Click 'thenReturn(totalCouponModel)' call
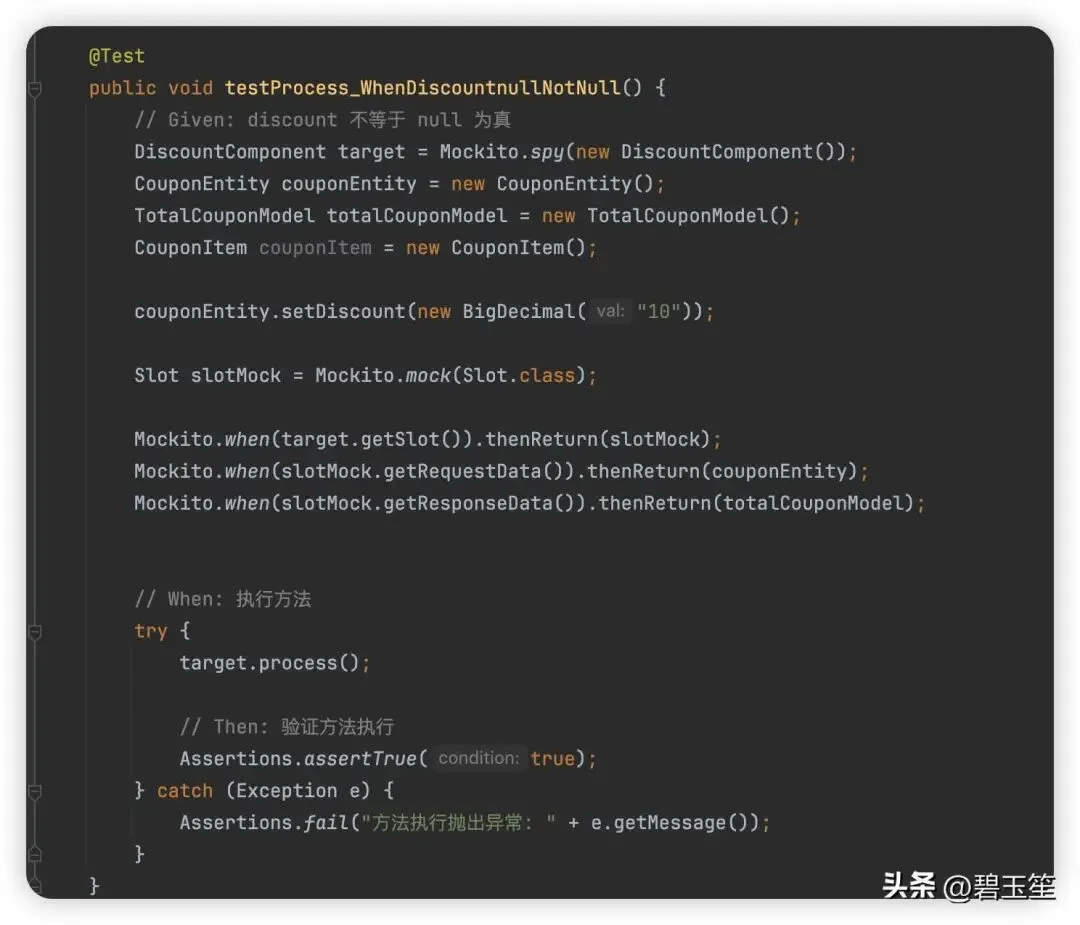Image resolution: width=1080 pixels, height=925 pixels. [x=756, y=503]
